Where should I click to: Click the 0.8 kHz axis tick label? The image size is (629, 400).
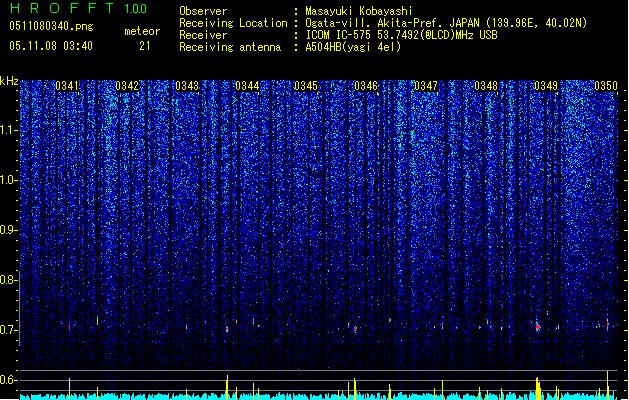point(8,280)
